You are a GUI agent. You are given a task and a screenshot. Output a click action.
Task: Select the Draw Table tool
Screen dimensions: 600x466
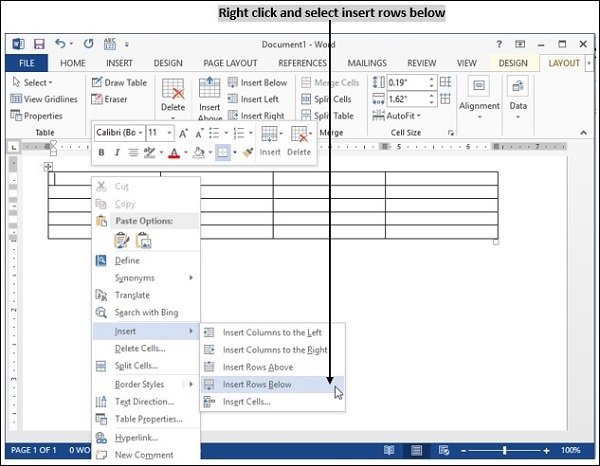coord(118,83)
